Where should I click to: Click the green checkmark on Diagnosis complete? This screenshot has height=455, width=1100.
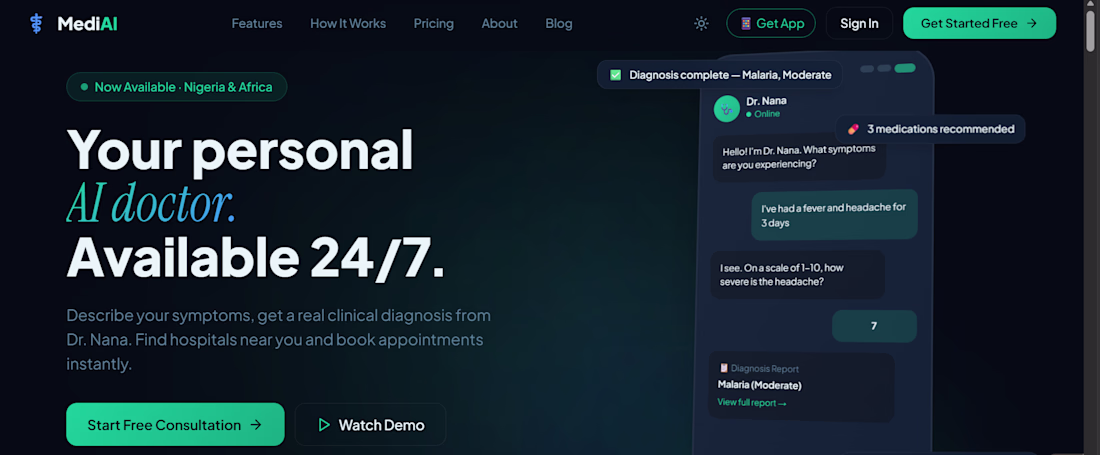615,75
